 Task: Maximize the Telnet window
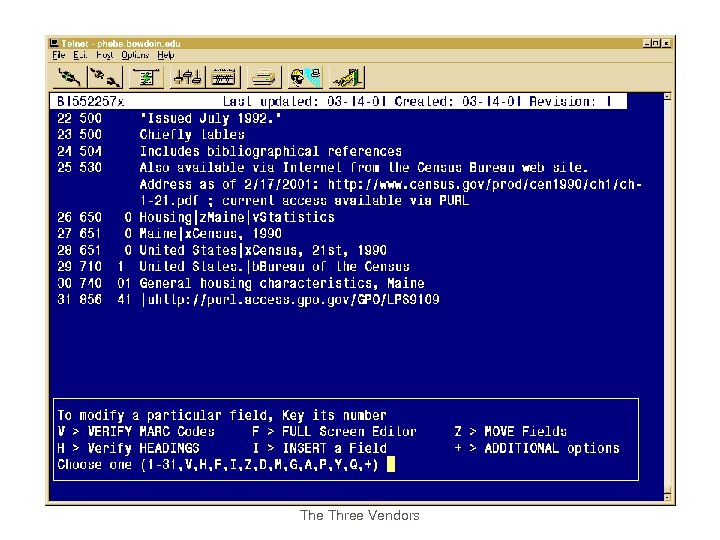[656, 43]
